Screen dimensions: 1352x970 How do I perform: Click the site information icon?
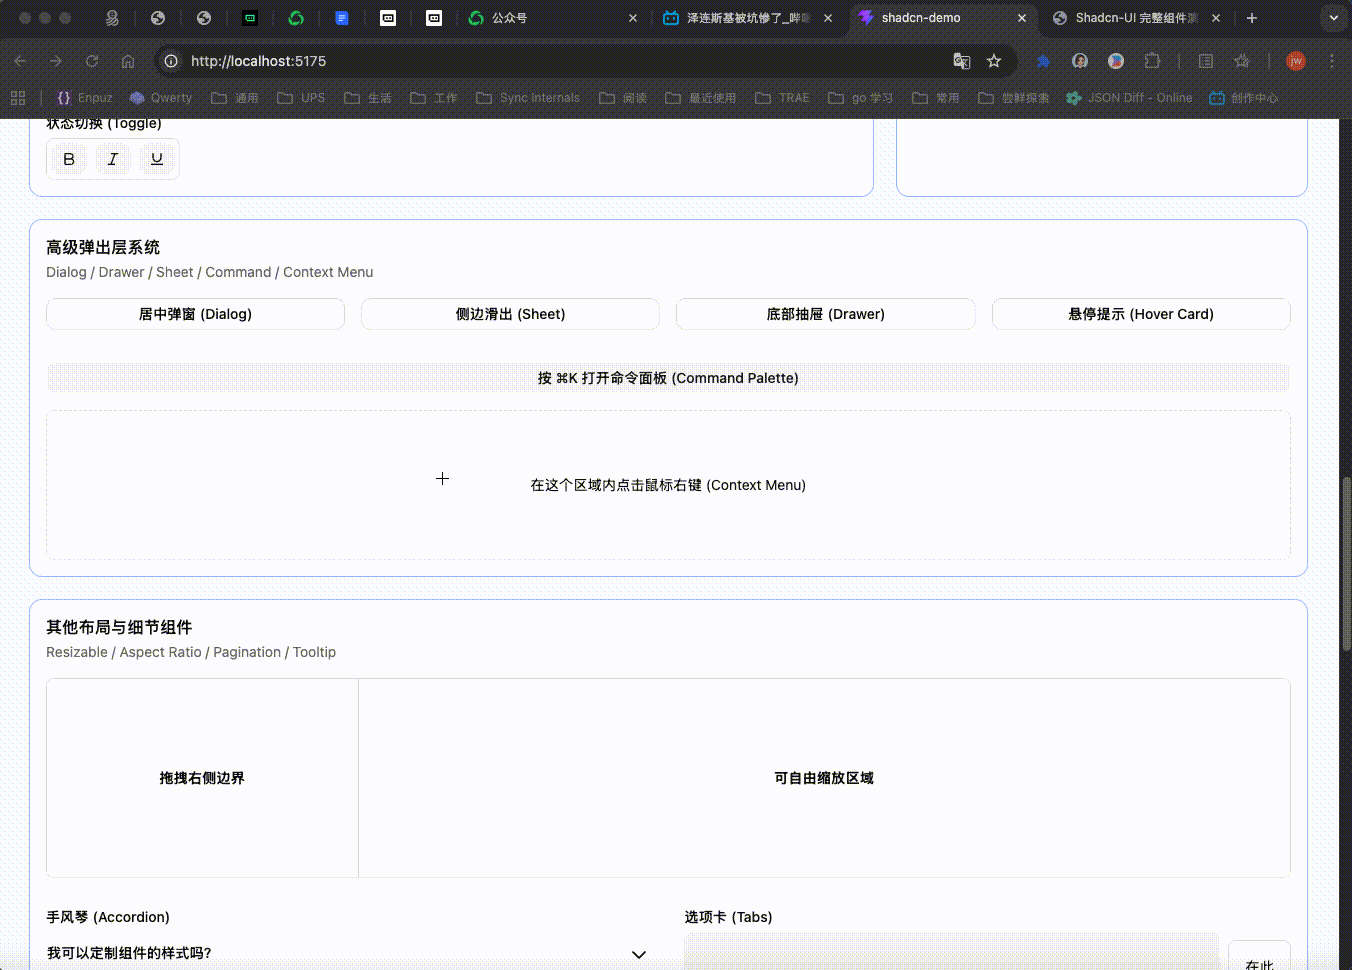pos(171,61)
